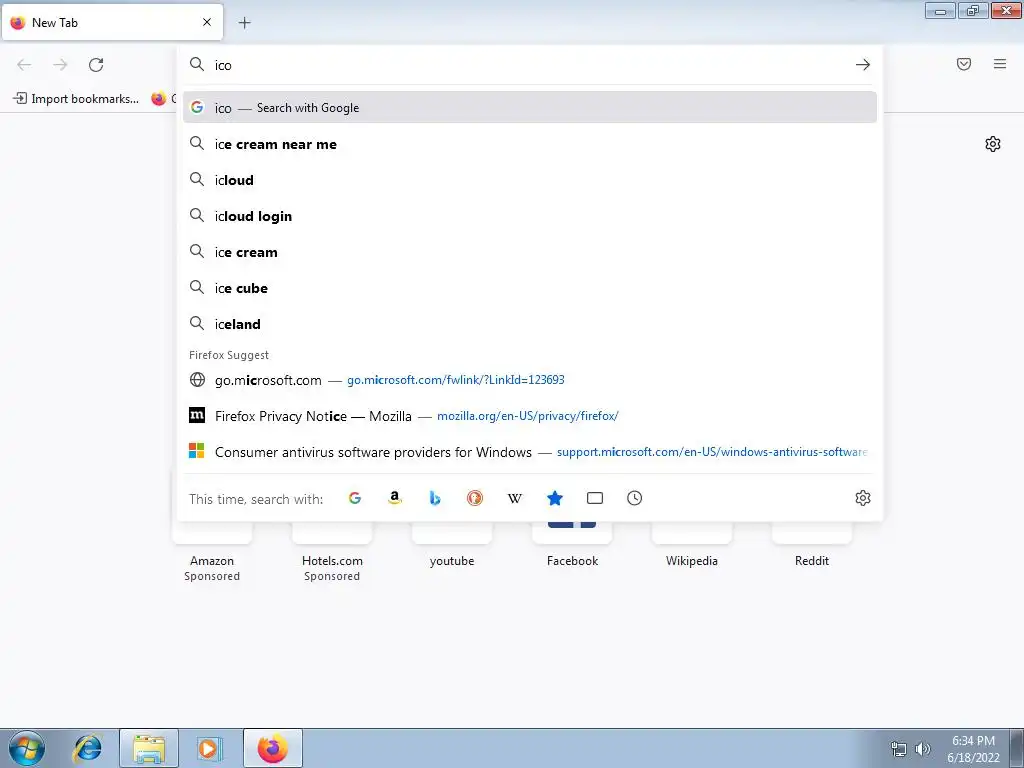Search this time with DuckDuckGo icon

tap(475, 498)
